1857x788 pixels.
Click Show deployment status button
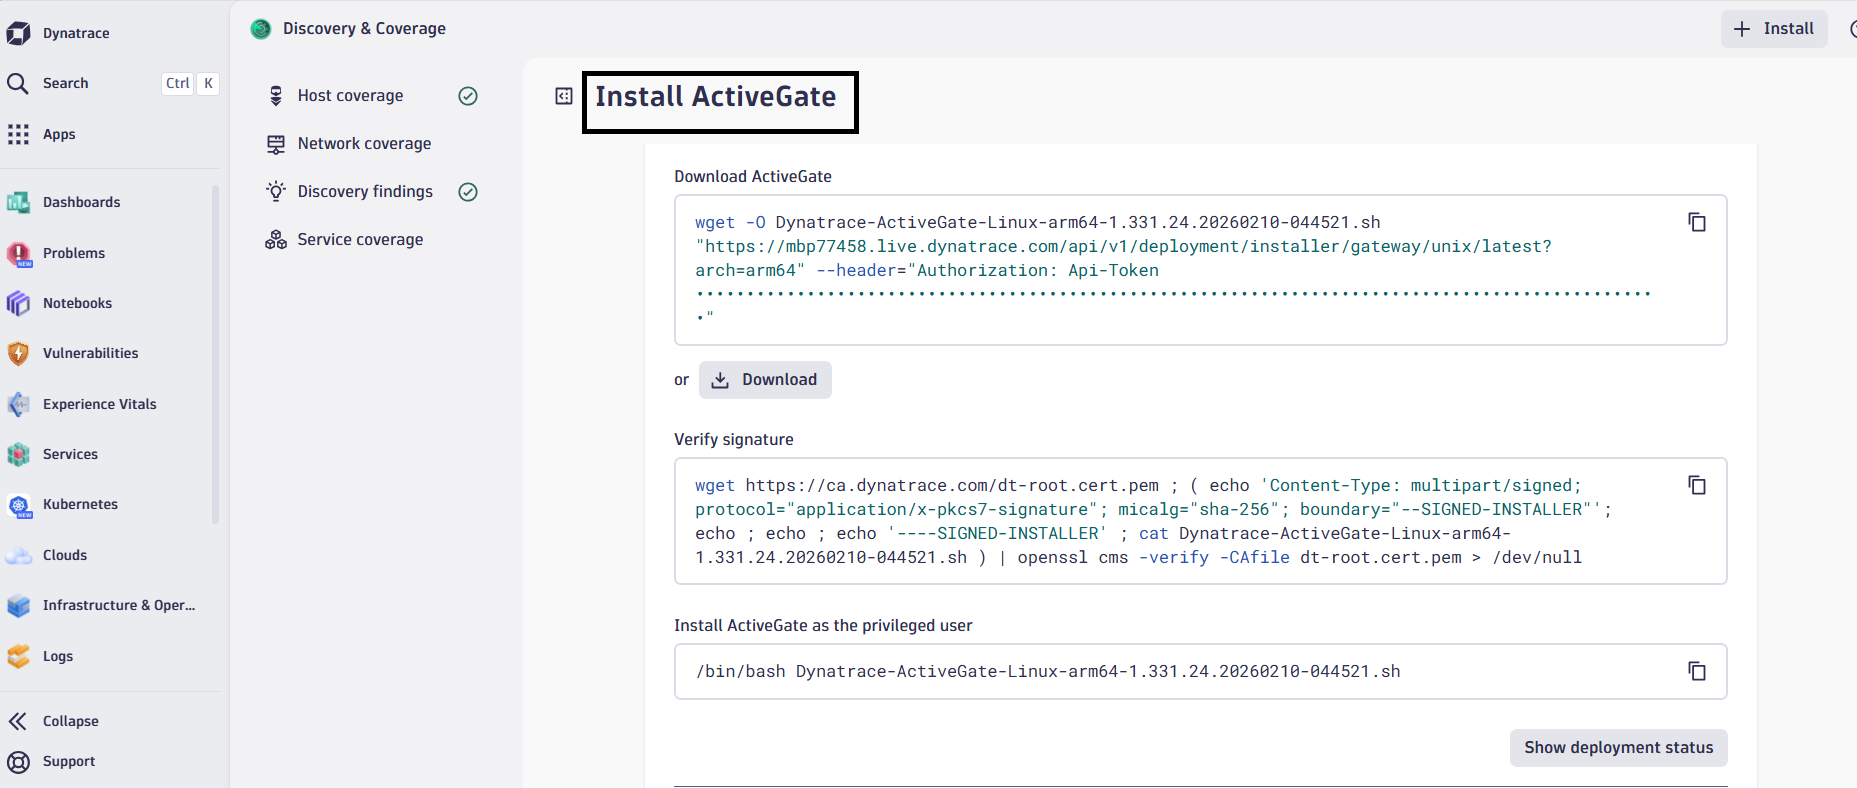point(1618,748)
